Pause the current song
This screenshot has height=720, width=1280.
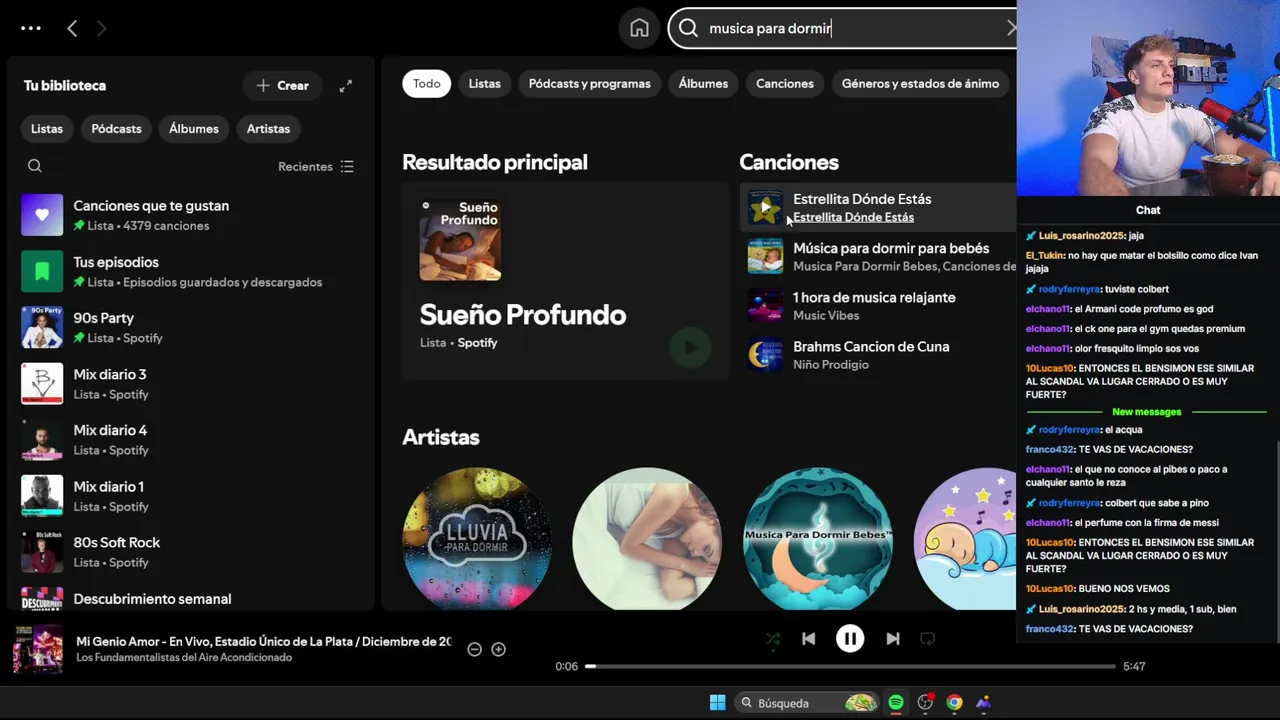click(x=850, y=639)
